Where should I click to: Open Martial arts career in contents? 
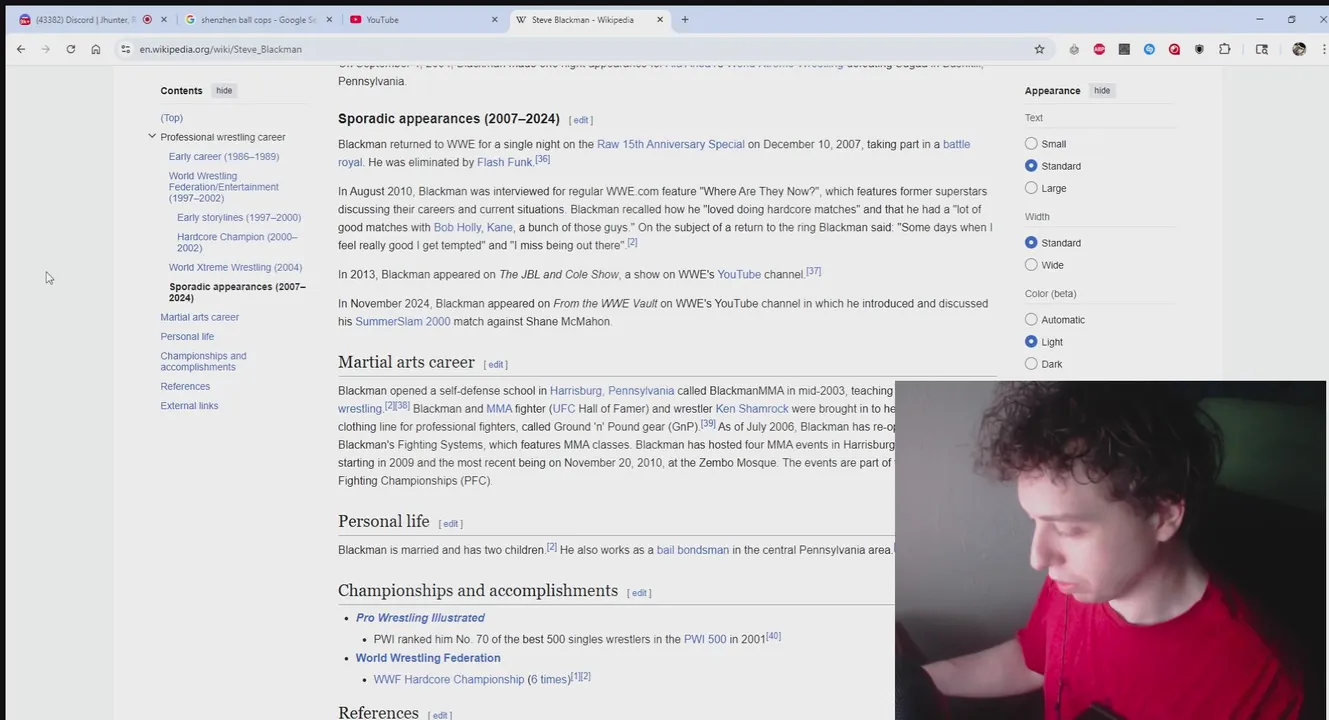pyautogui.click(x=200, y=317)
